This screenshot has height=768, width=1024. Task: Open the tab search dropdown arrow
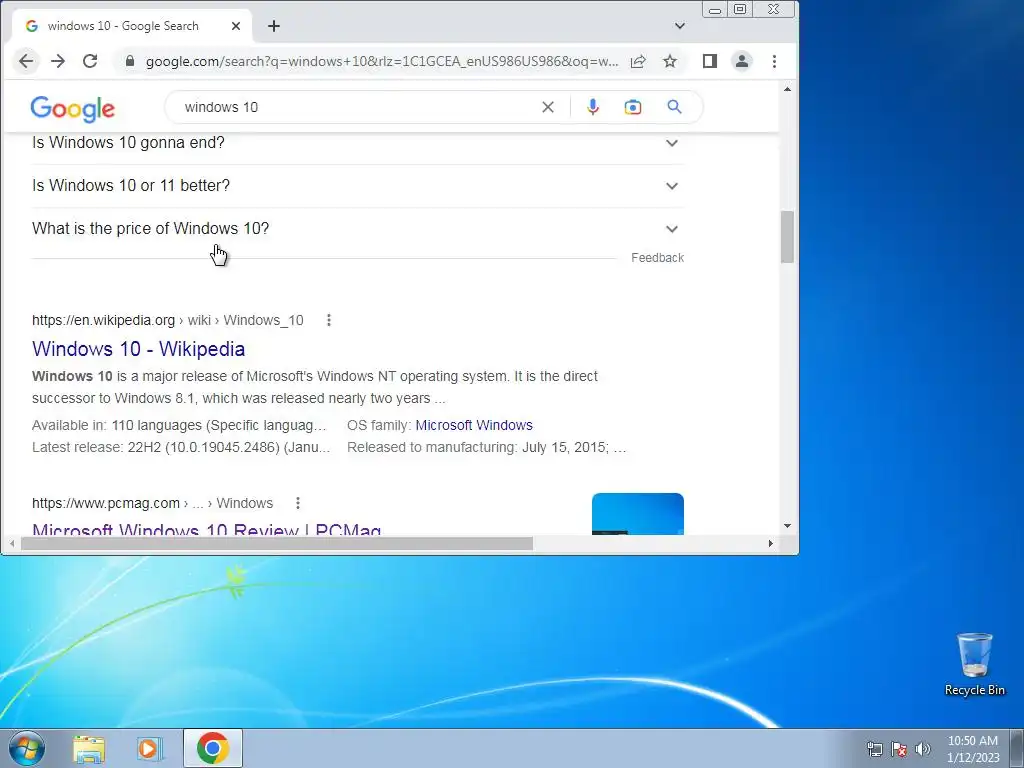(x=680, y=26)
